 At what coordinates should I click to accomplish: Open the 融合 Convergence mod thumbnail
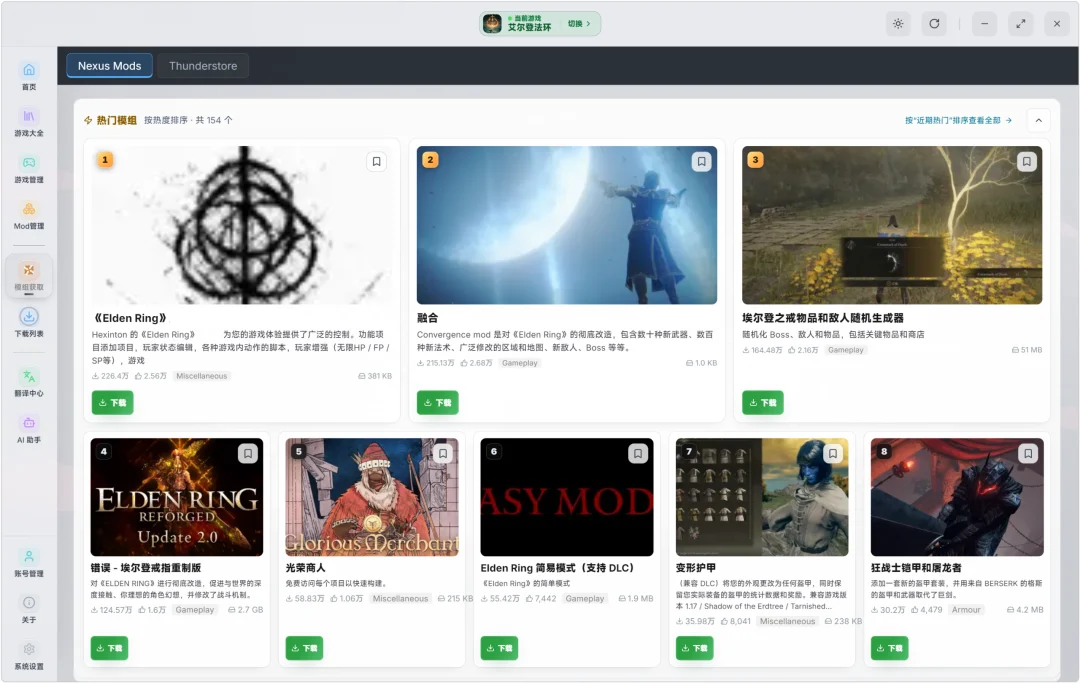coord(567,225)
